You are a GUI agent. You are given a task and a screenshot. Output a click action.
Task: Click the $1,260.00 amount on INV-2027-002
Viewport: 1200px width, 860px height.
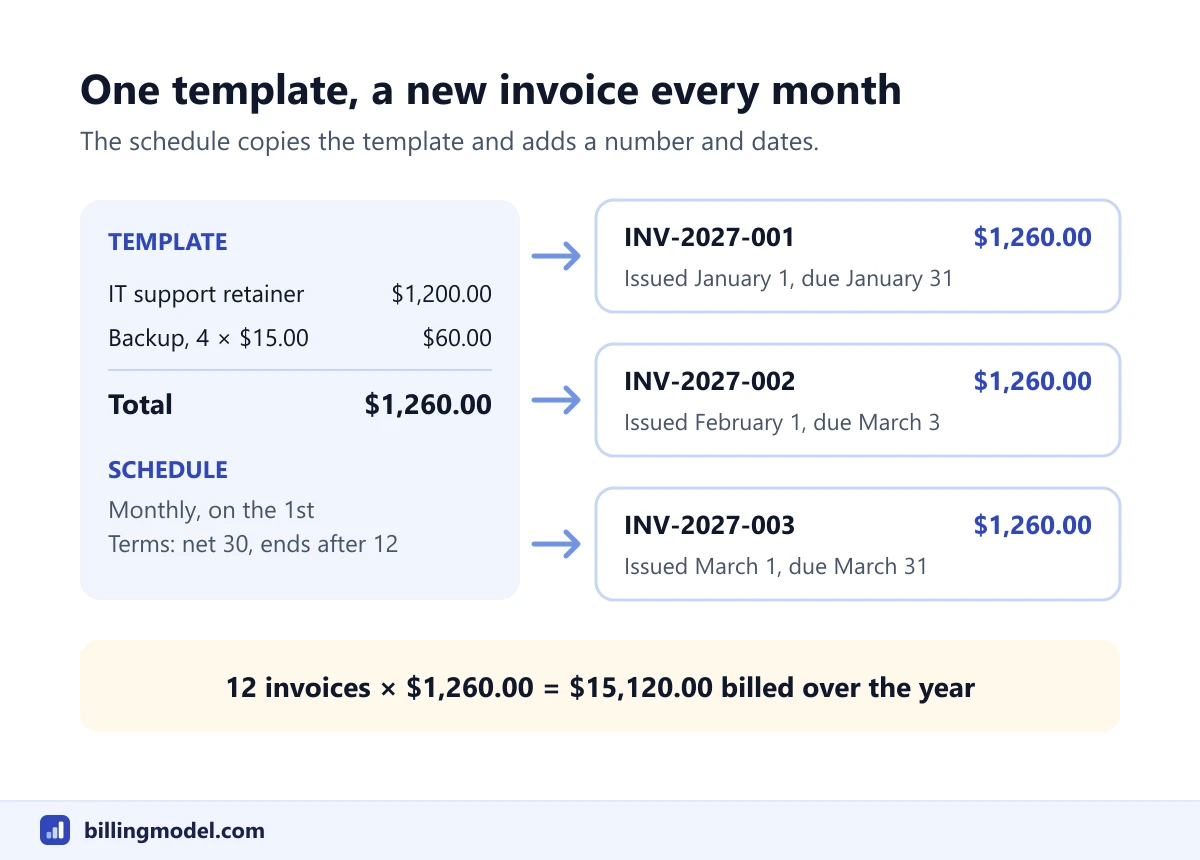[1033, 381]
